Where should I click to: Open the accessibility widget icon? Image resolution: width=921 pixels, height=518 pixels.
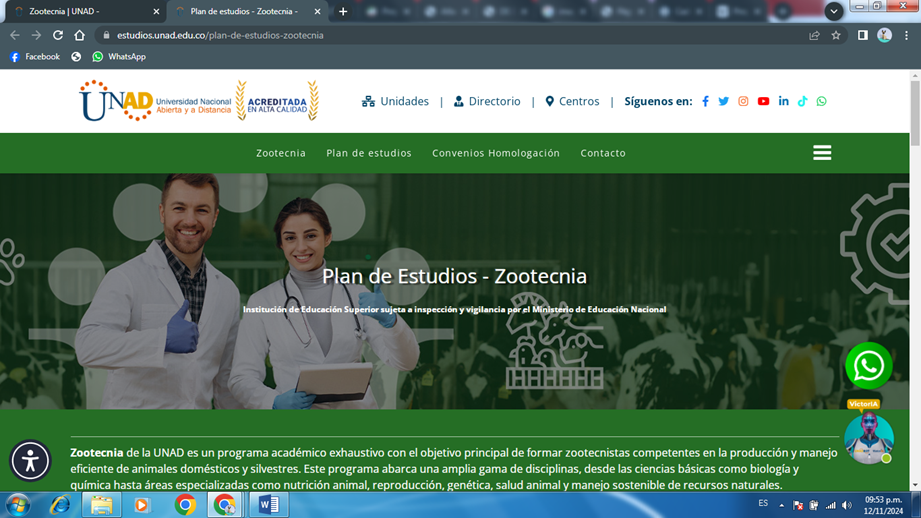[30, 460]
